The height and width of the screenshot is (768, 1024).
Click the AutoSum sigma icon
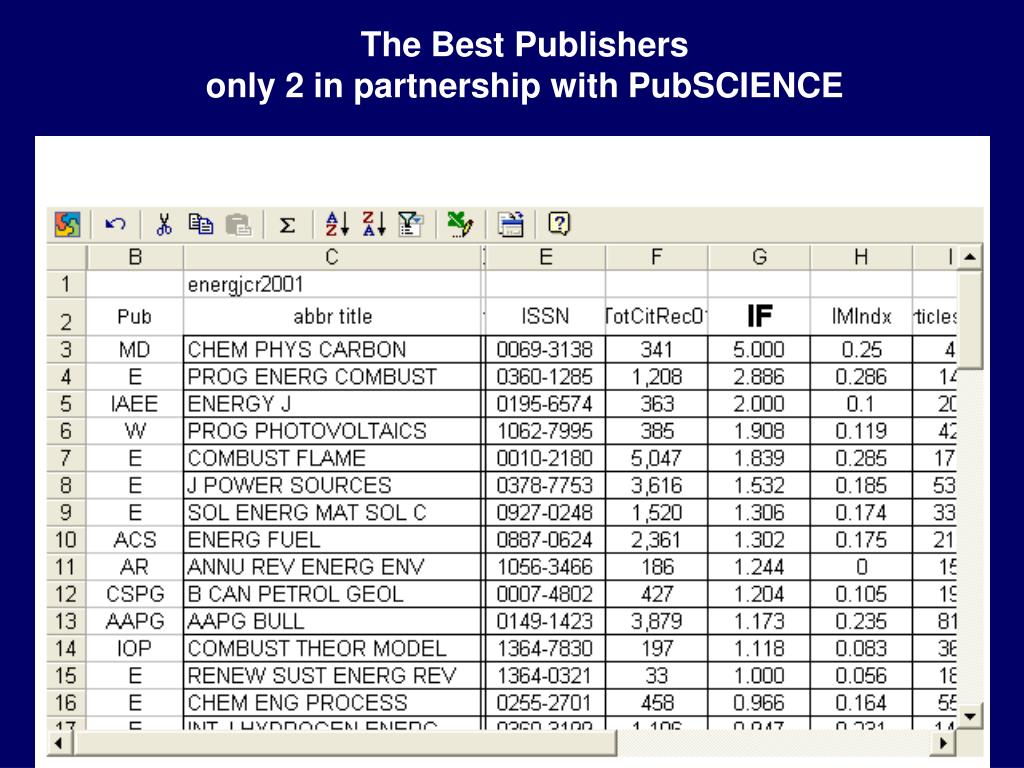(287, 225)
